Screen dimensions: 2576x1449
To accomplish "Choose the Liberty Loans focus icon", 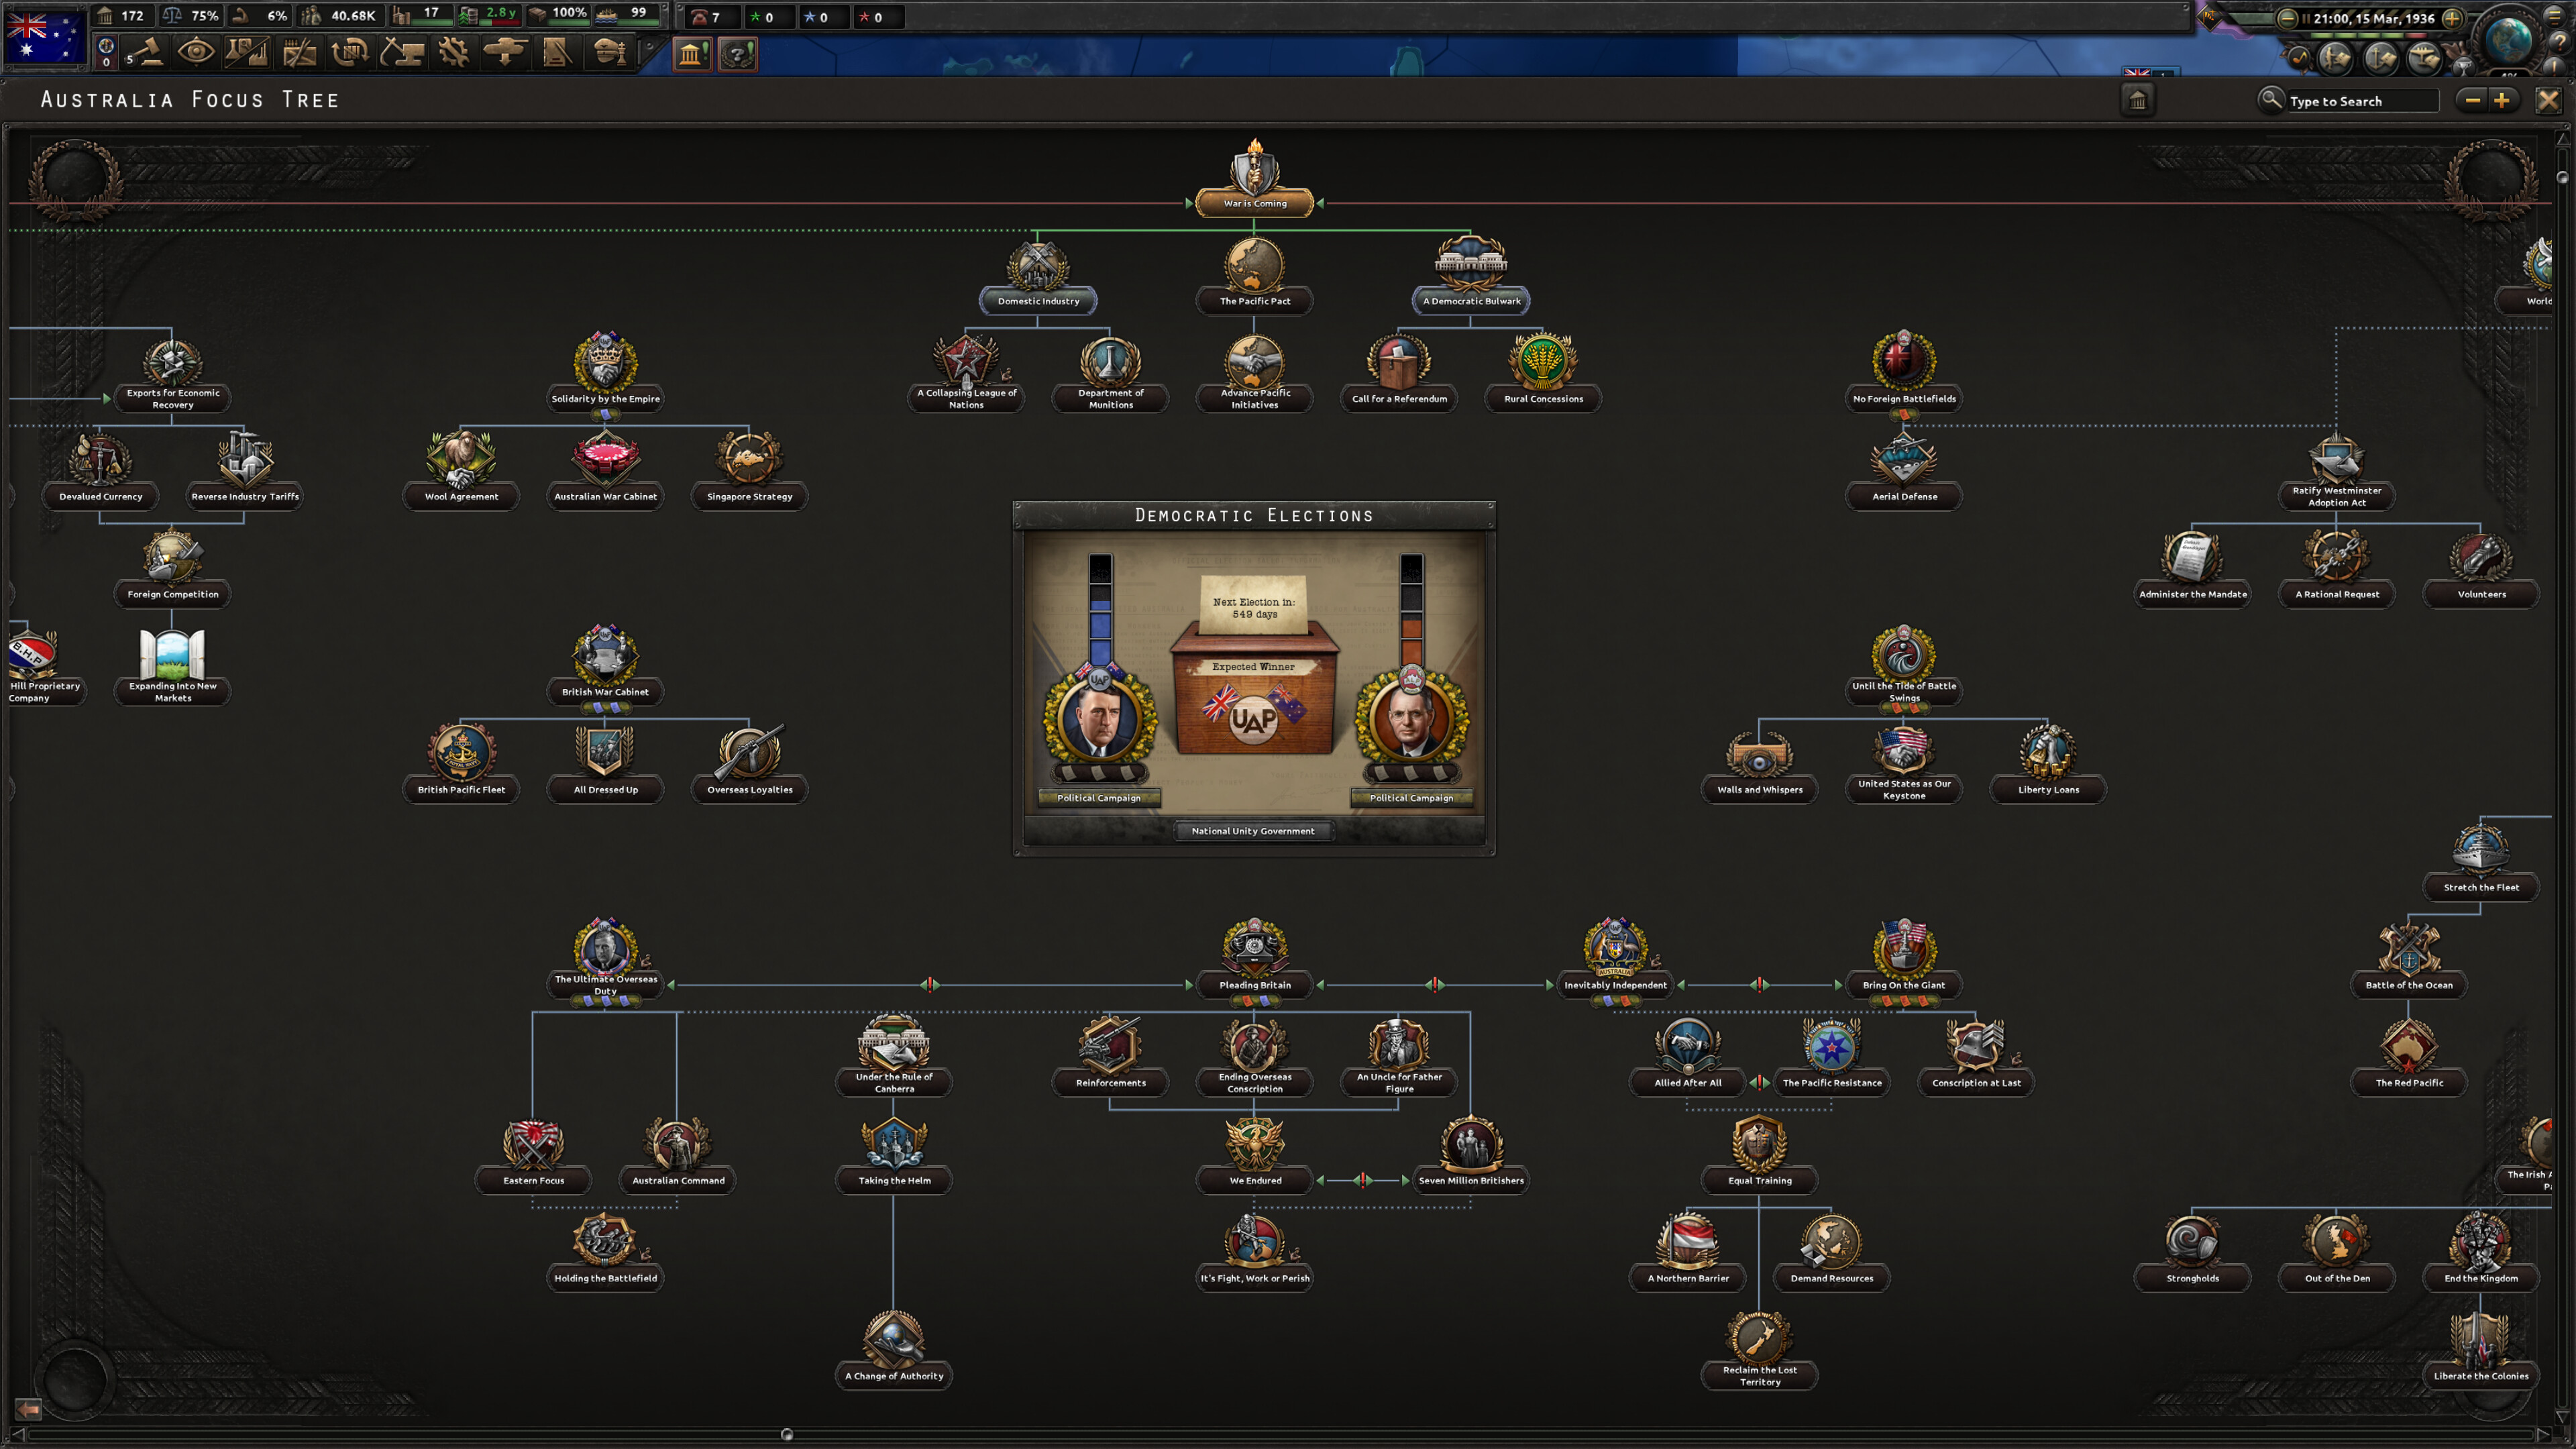I will pyautogui.click(x=2047, y=752).
